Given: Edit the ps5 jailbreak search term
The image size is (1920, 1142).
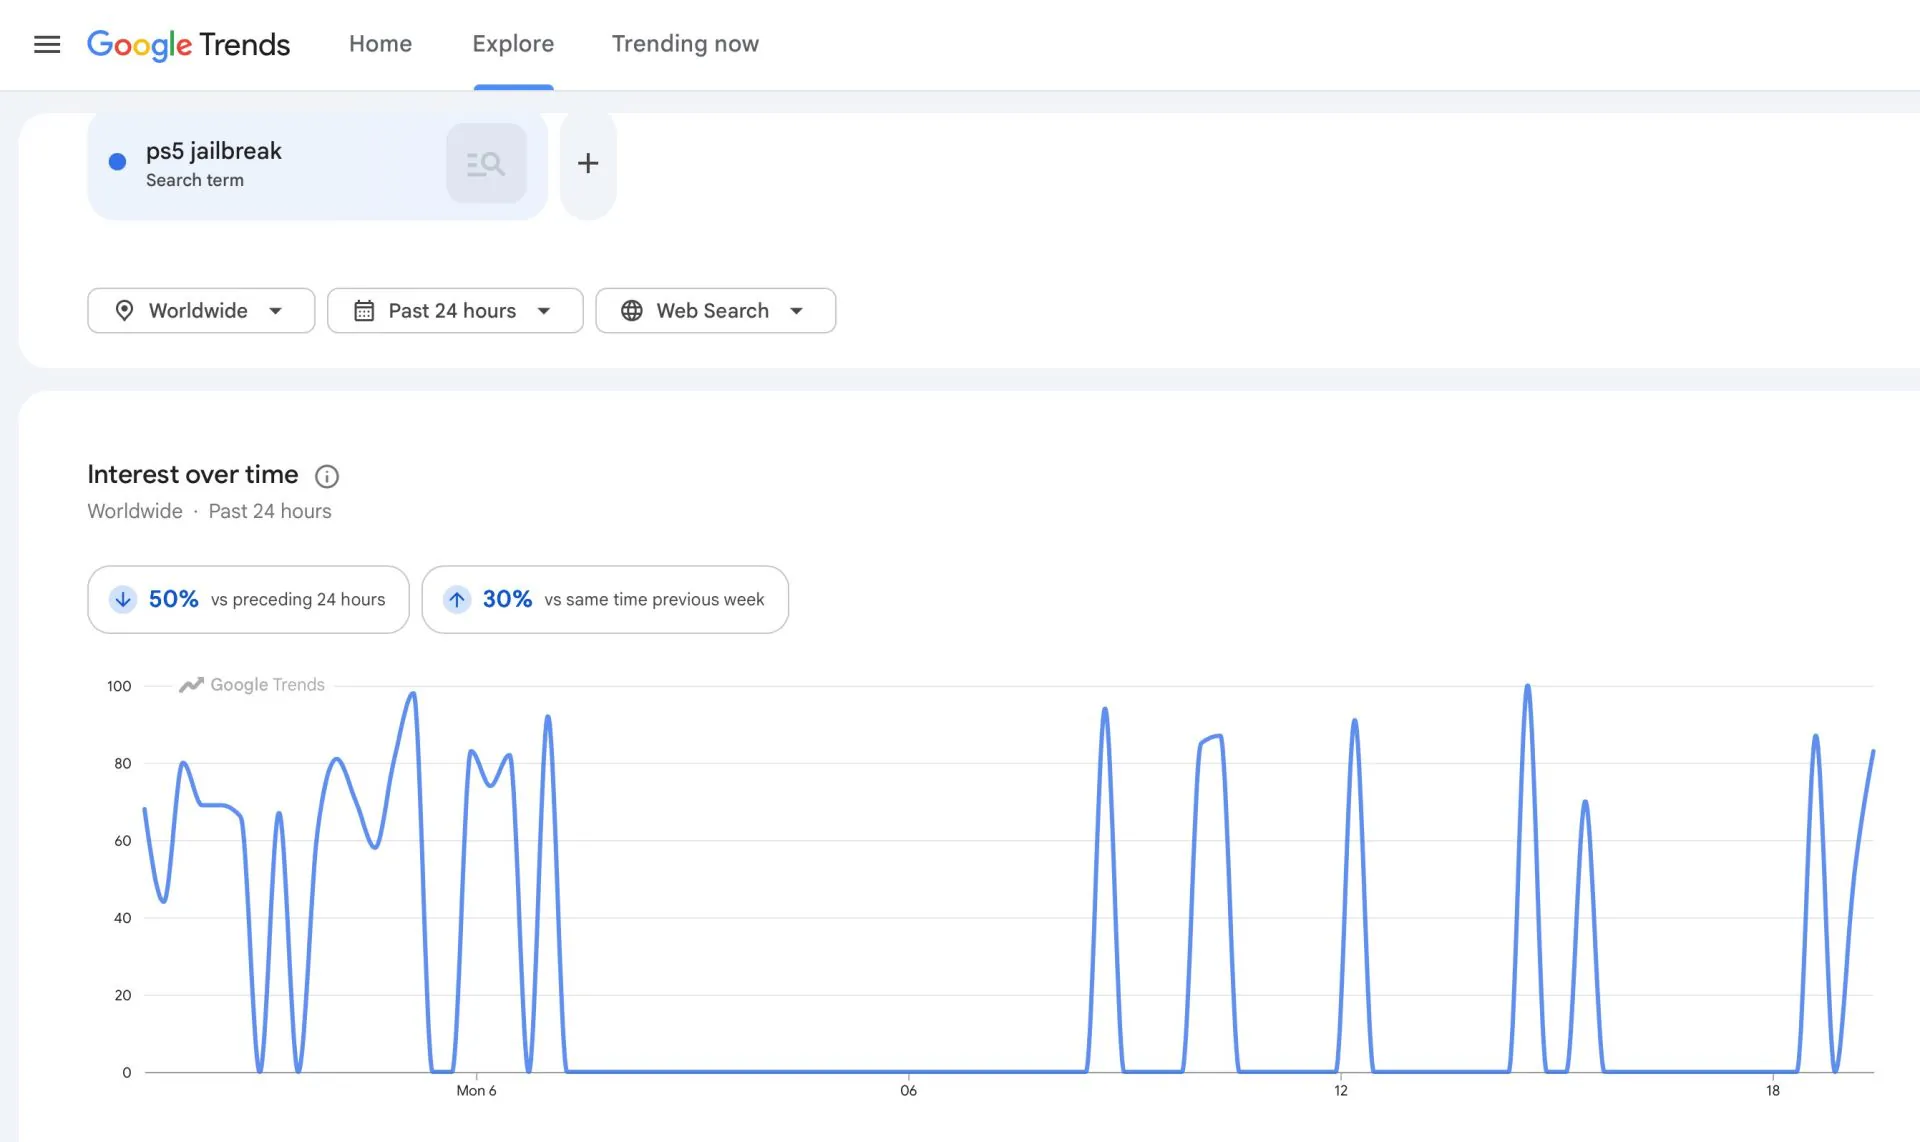Looking at the screenshot, I should [x=214, y=151].
